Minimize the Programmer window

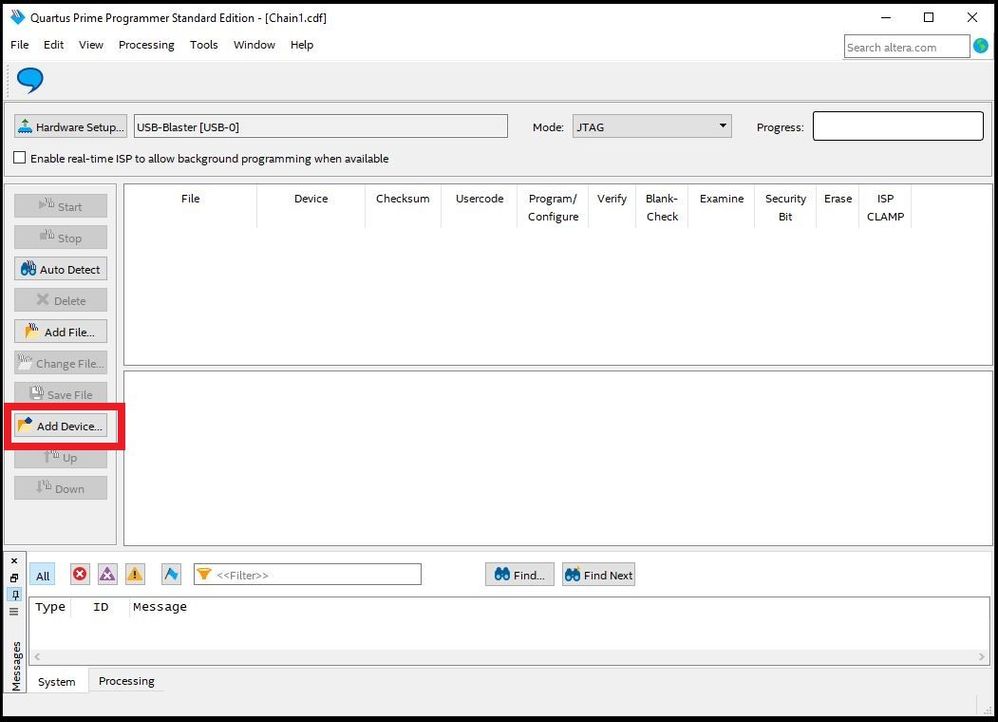885,17
